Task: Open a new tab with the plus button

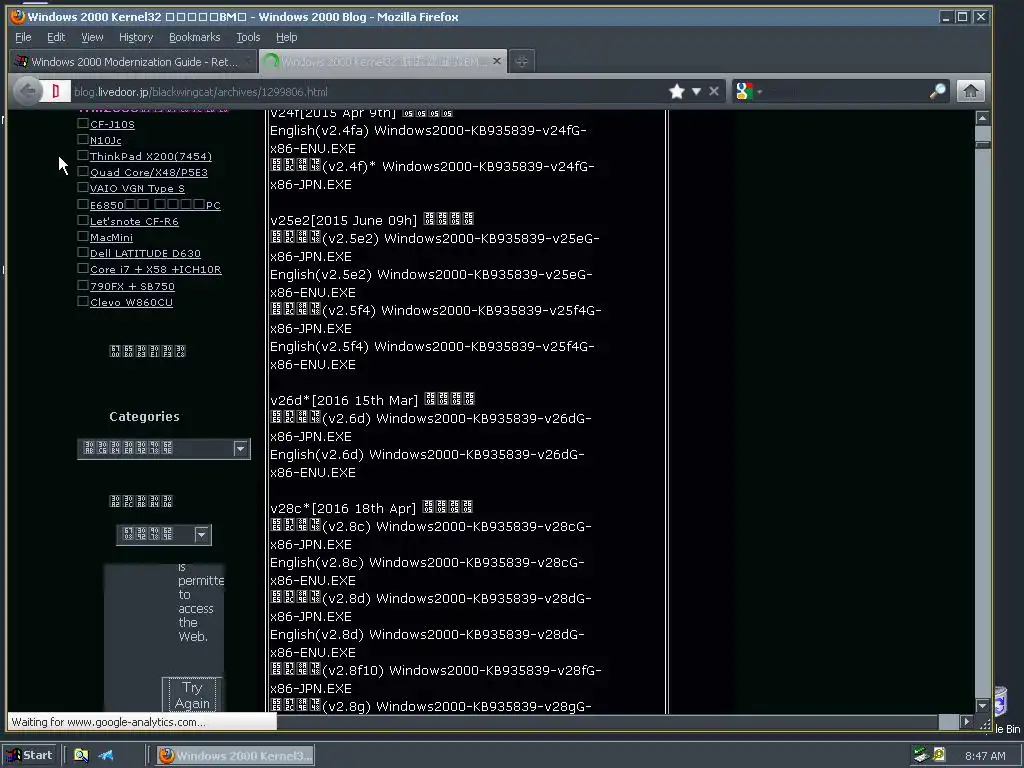Action: pos(521,61)
